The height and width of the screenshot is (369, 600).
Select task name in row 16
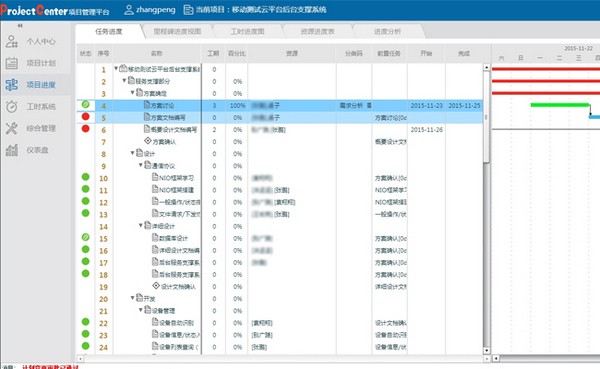click(x=179, y=251)
